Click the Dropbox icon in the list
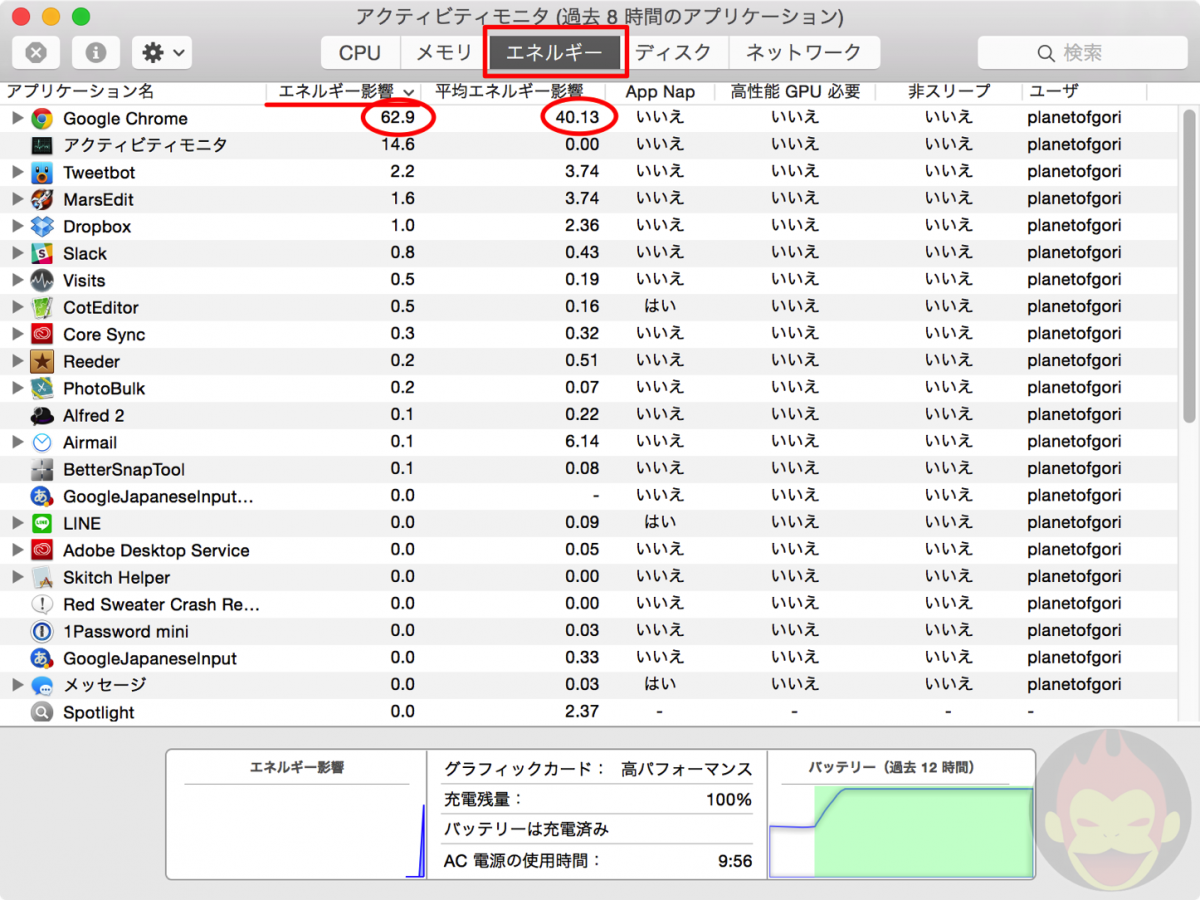 tap(42, 226)
